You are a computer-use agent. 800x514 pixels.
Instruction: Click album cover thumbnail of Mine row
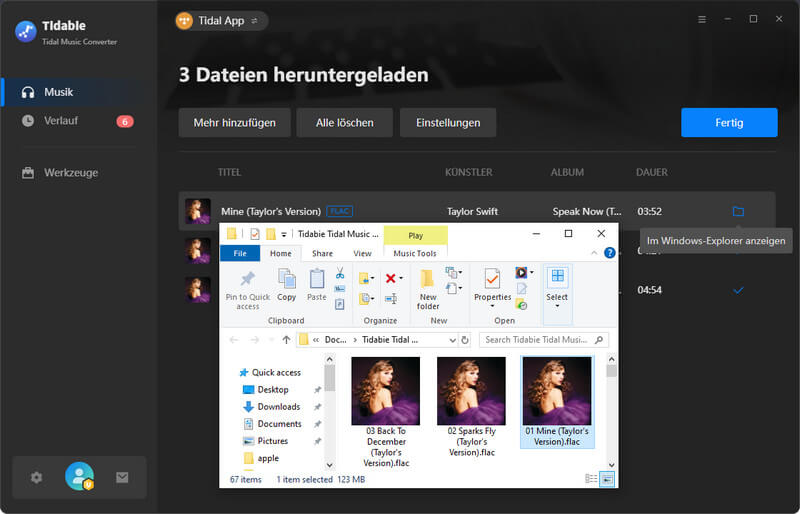pos(197,211)
